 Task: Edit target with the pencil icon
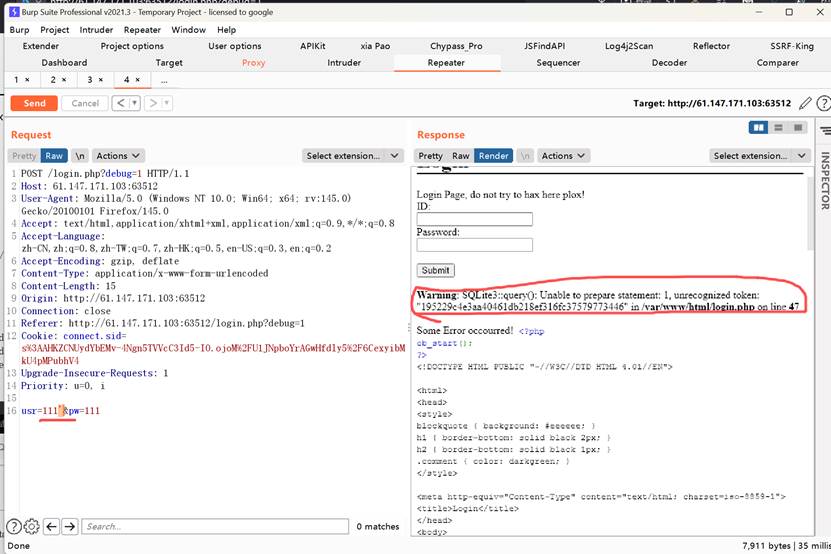click(x=805, y=103)
